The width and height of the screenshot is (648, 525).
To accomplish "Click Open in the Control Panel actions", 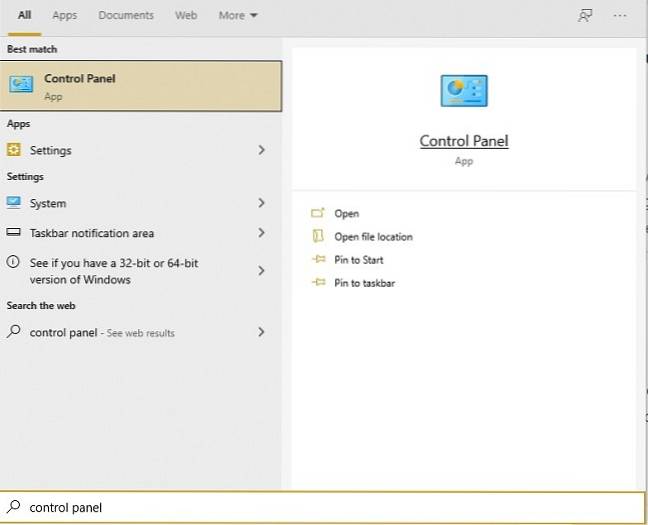I will pos(346,214).
